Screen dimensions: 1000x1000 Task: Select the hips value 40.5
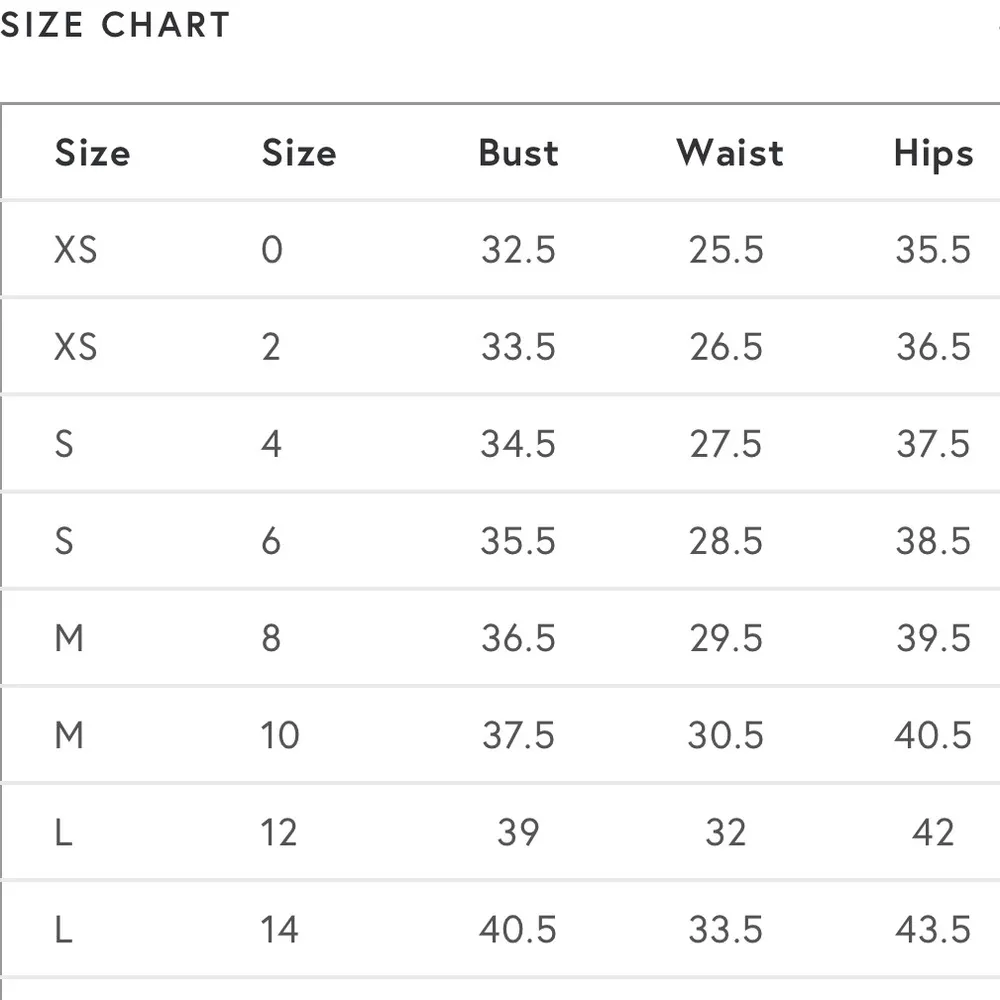click(x=933, y=735)
